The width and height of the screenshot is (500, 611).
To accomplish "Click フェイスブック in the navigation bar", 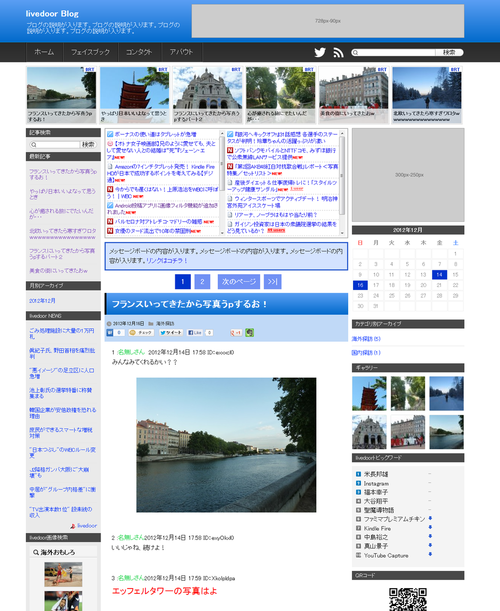I will pyautogui.click(x=90, y=52).
